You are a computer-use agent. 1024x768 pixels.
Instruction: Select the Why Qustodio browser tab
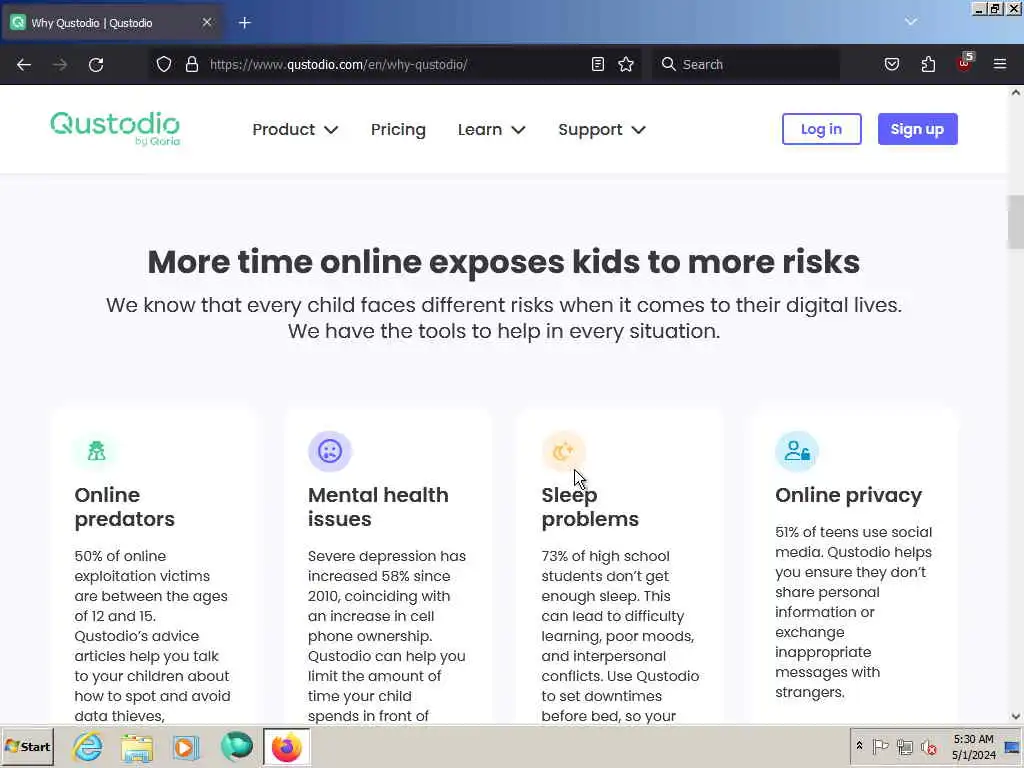click(x=112, y=23)
